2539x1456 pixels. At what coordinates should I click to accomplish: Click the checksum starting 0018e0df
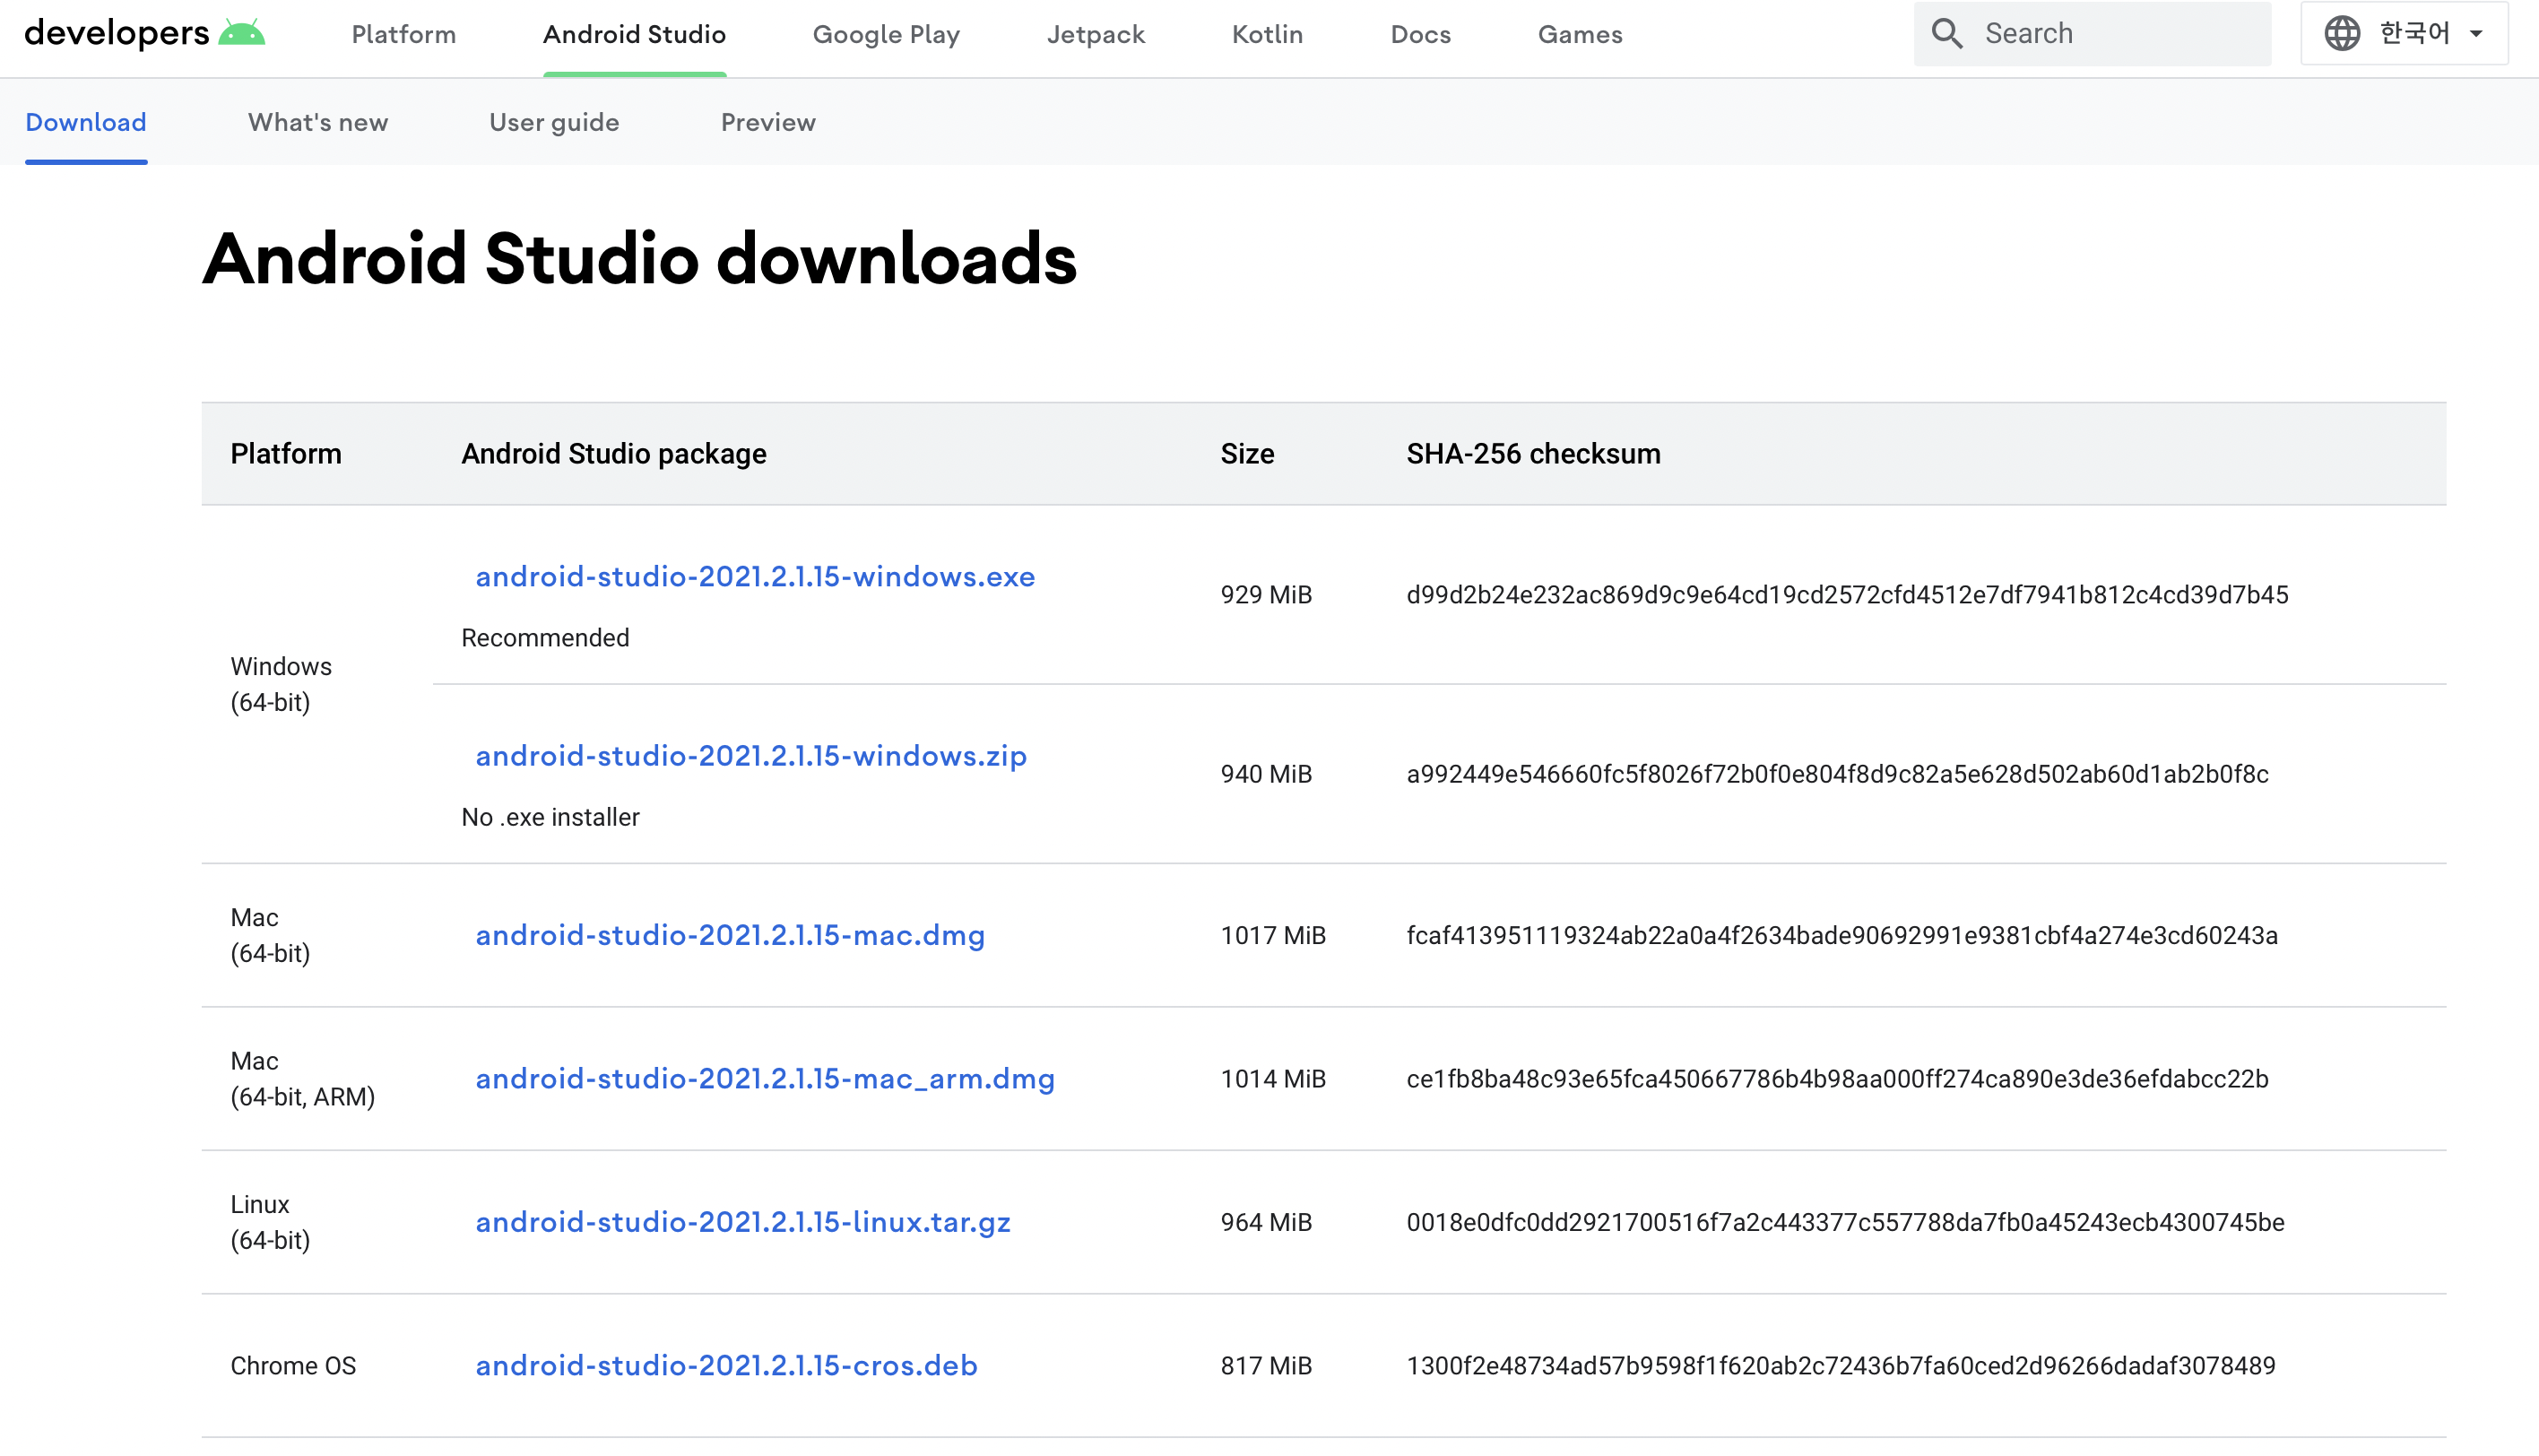pos(1845,1222)
